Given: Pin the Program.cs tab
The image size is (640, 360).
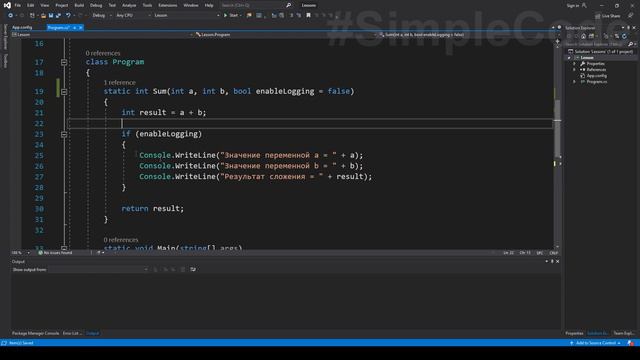Looking at the screenshot, I should 75,27.
